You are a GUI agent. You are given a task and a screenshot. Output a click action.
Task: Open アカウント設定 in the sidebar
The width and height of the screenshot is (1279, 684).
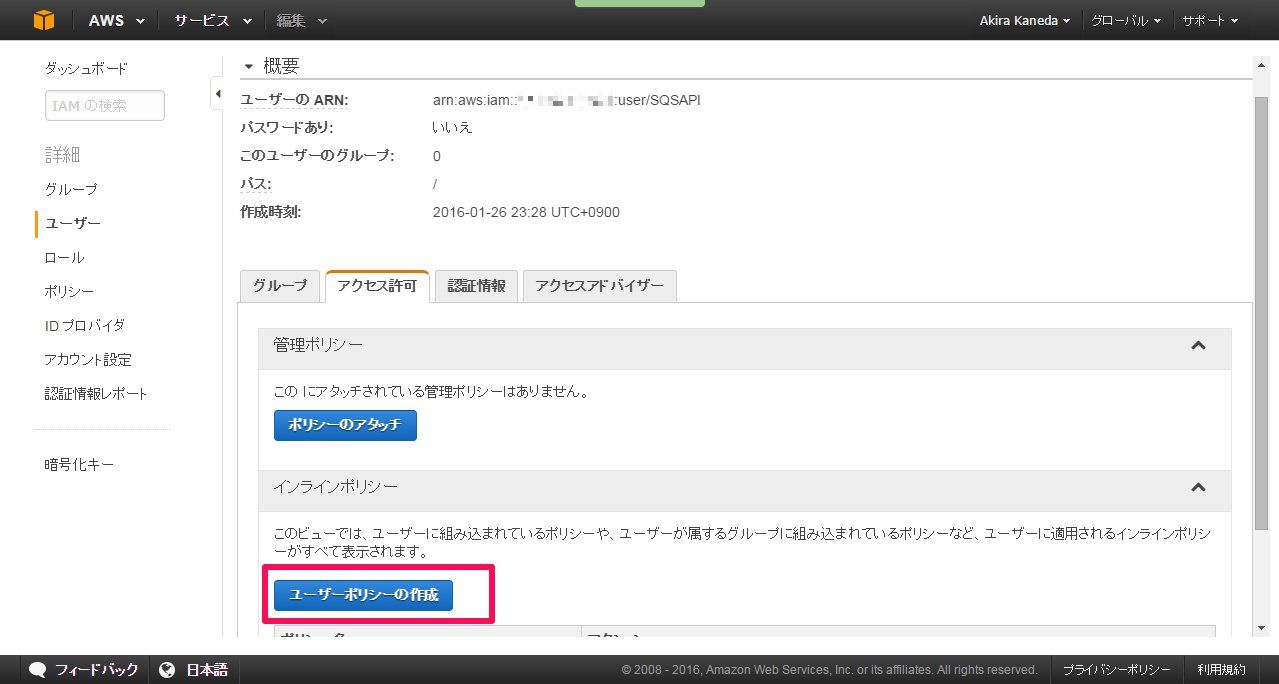[88, 359]
